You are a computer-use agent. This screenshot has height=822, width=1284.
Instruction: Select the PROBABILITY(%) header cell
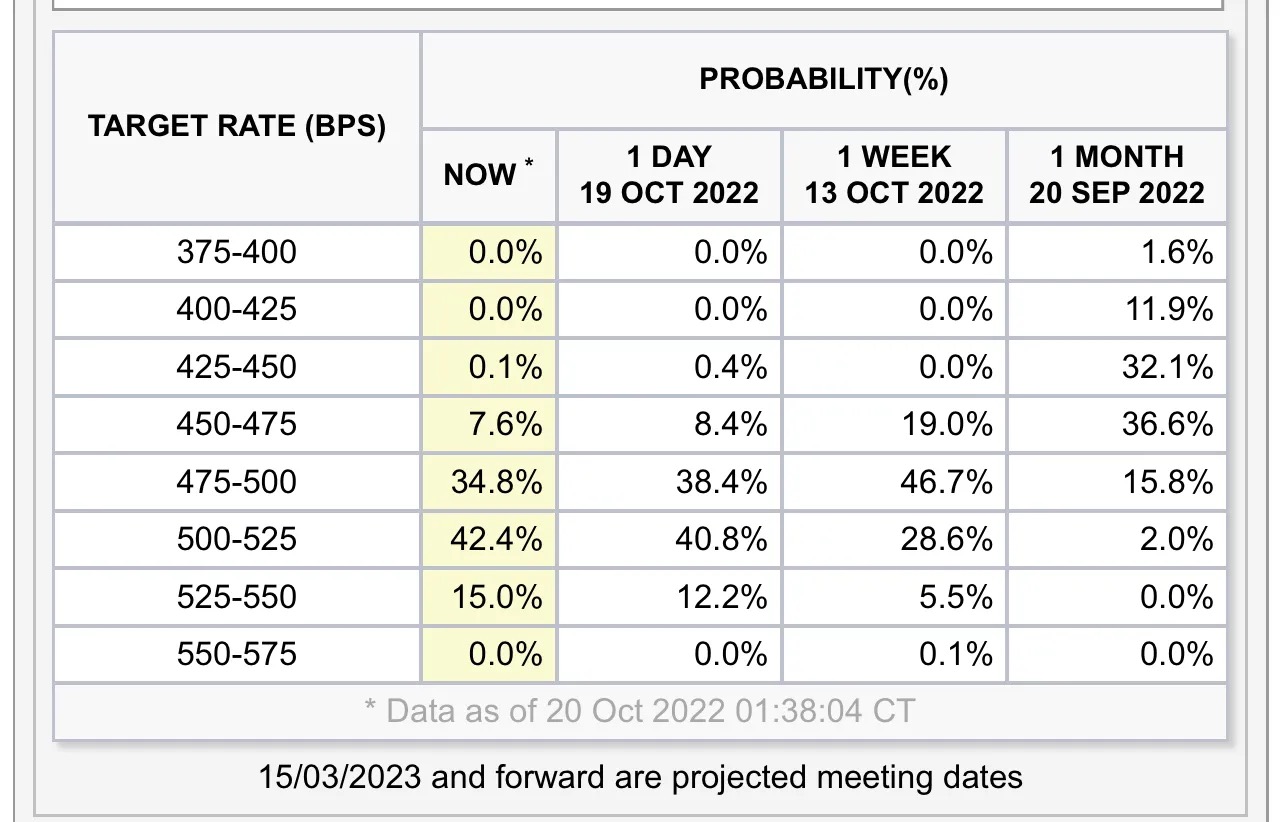824,80
